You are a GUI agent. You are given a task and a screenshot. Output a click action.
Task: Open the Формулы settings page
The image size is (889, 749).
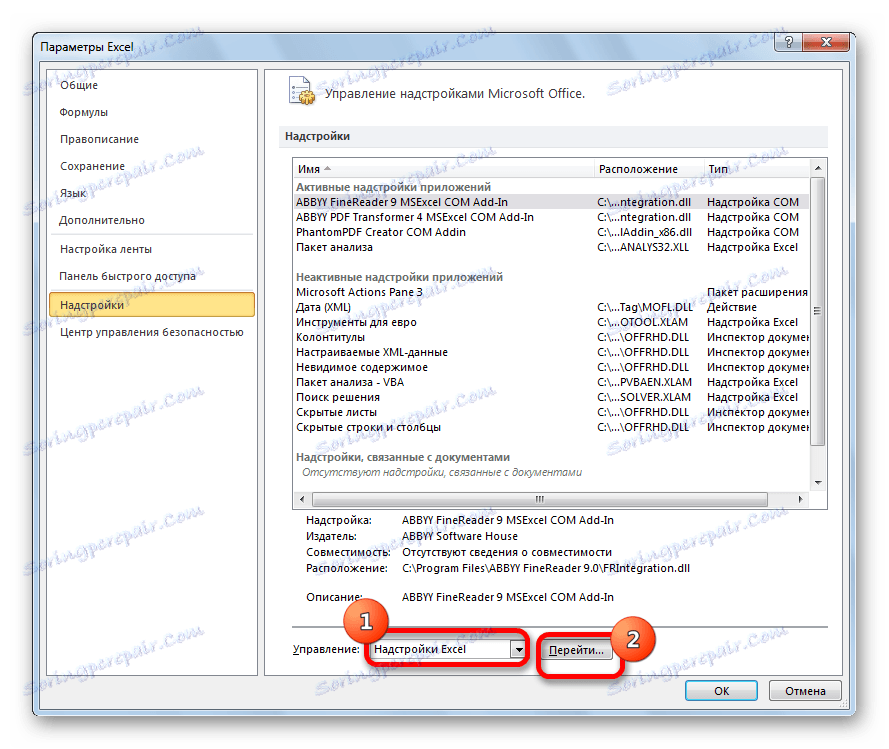click(80, 112)
